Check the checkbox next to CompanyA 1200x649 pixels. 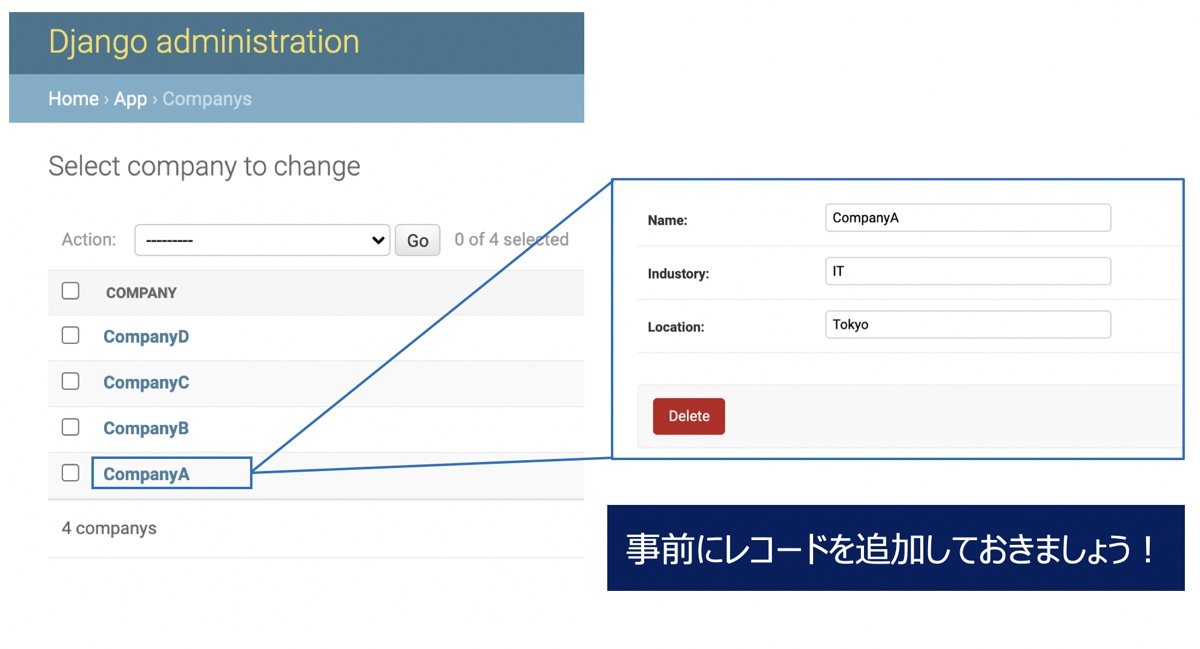point(70,472)
